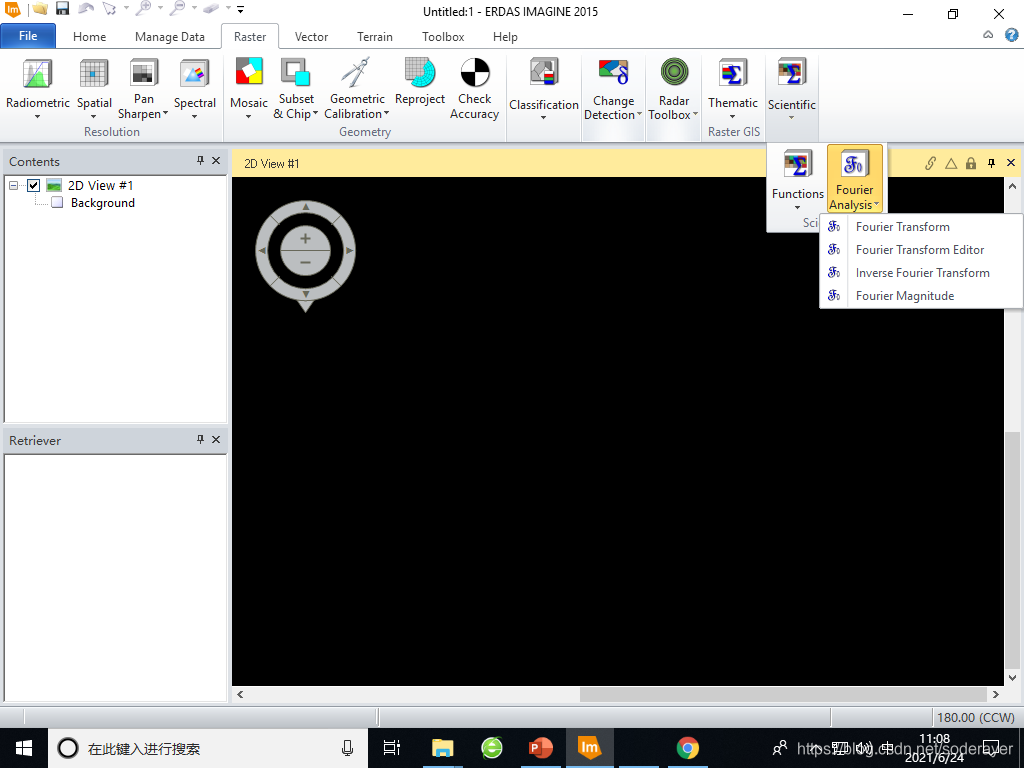Zoom out with the minus navigator control
Screen dimensions: 1024x768
tap(305, 263)
